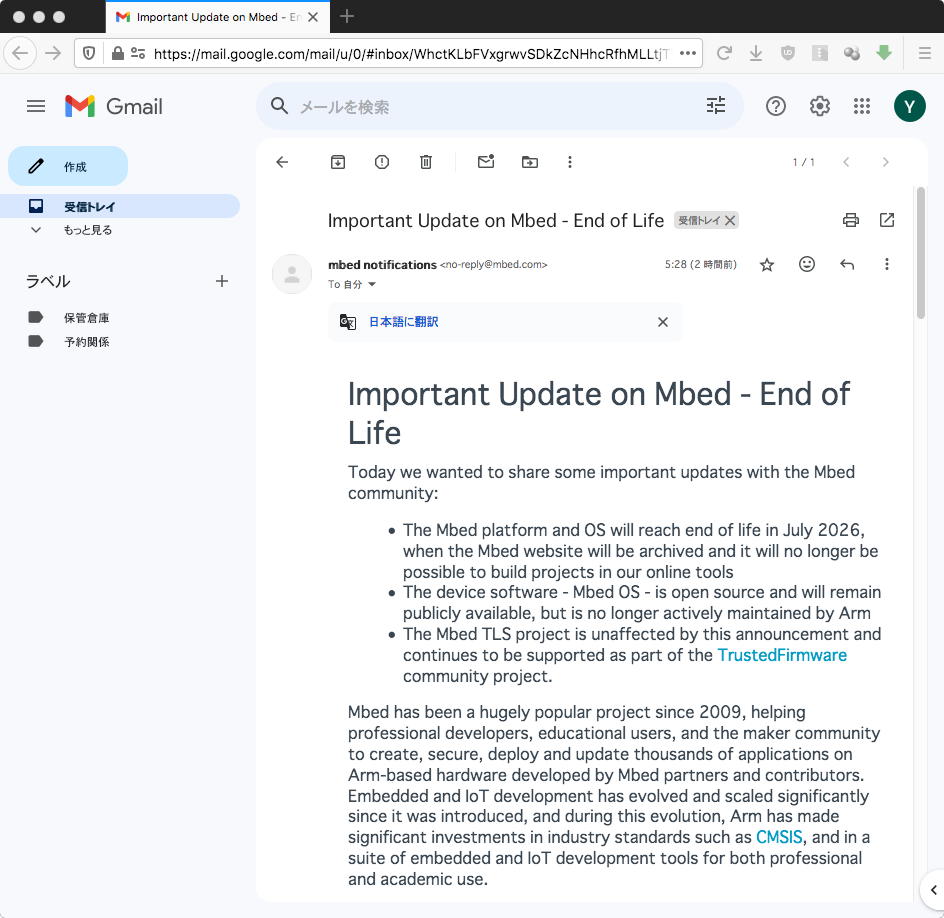Click the email vertical scrollbar
This screenshot has height=918, width=944.
pyautogui.click(x=920, y=253)
